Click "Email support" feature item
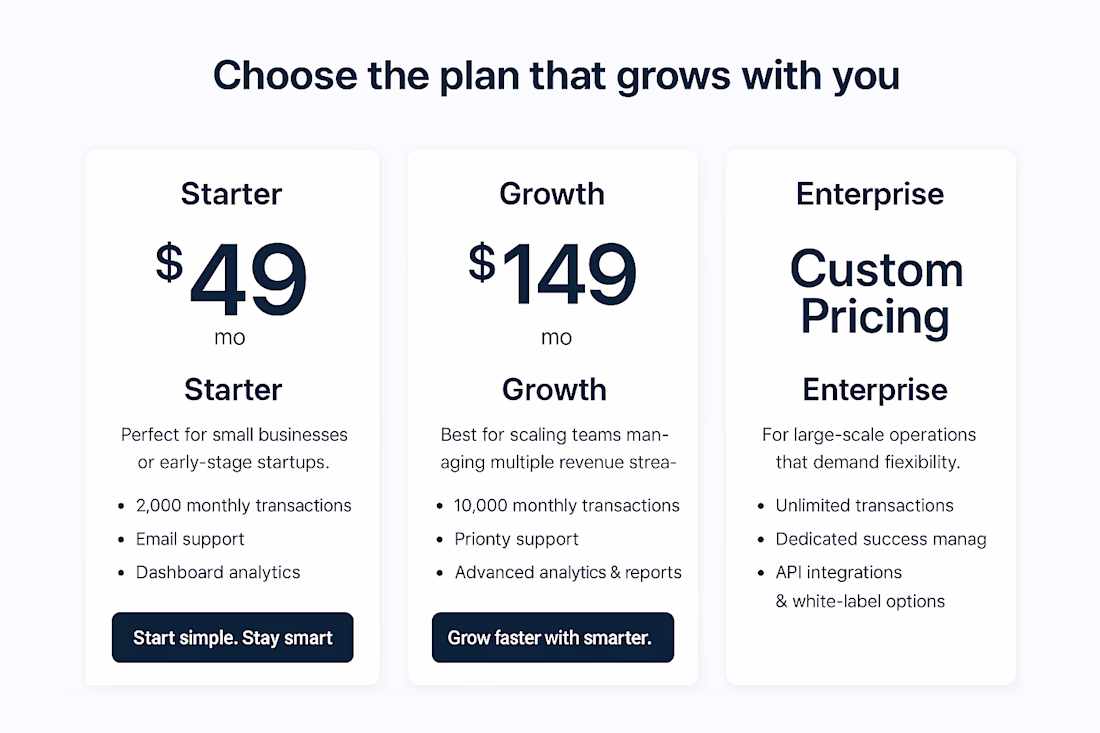This screenshot has width=1100, height=733. click(x=190, y=539)
